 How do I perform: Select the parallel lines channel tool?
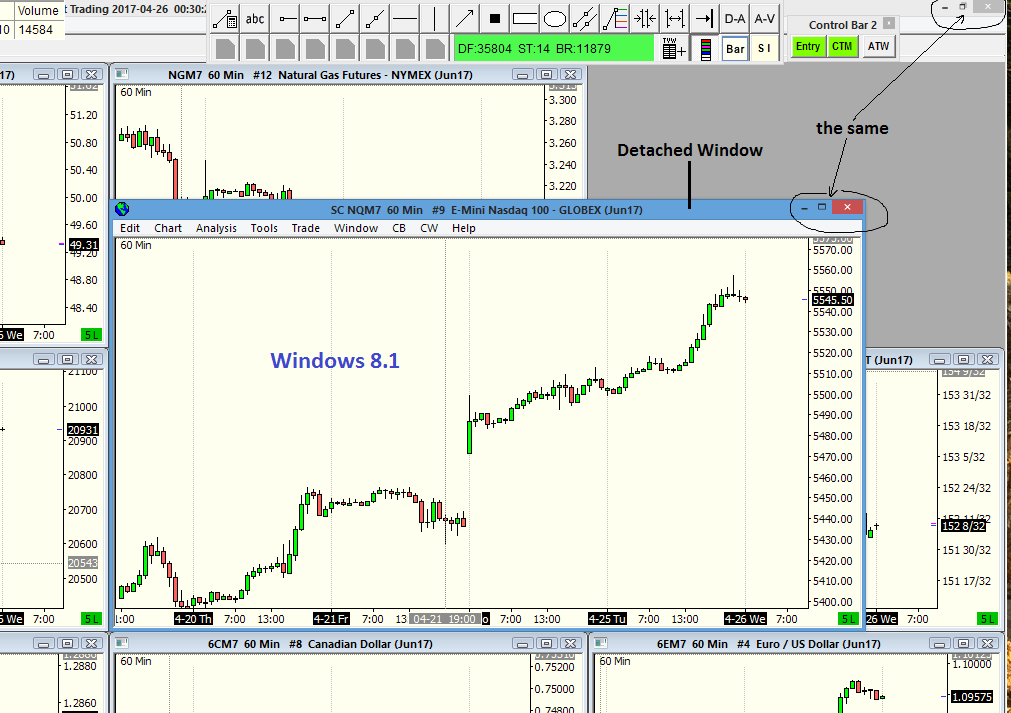(x=585, y=19)
